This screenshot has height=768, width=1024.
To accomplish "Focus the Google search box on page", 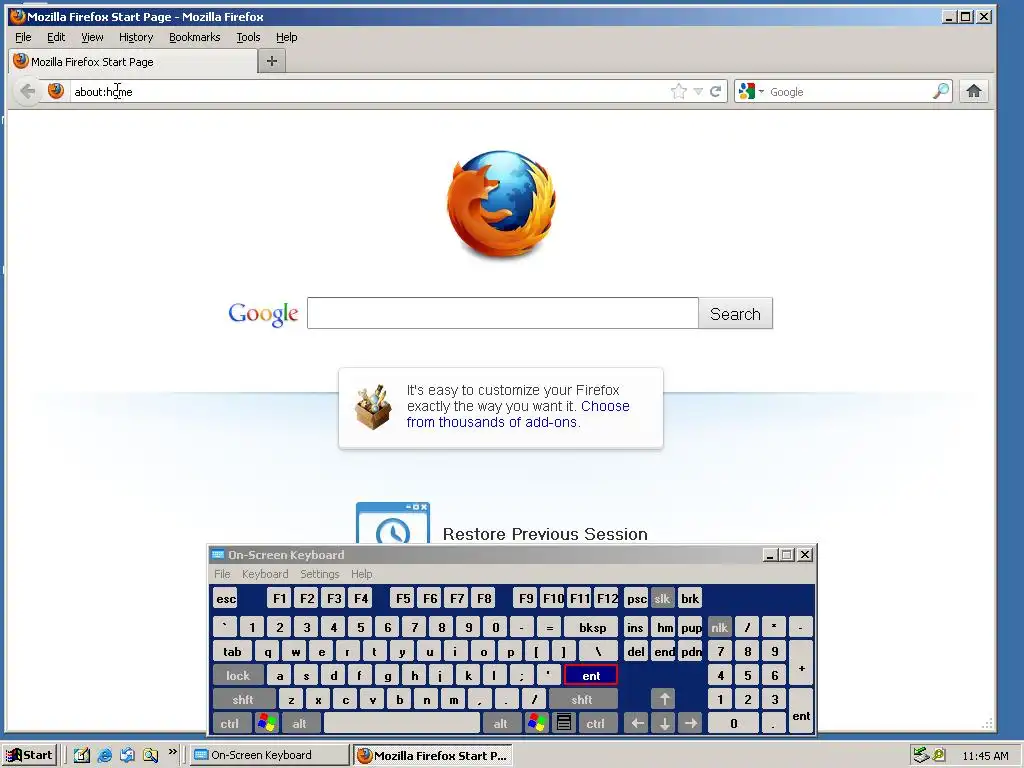I will [x=503, y=313].
